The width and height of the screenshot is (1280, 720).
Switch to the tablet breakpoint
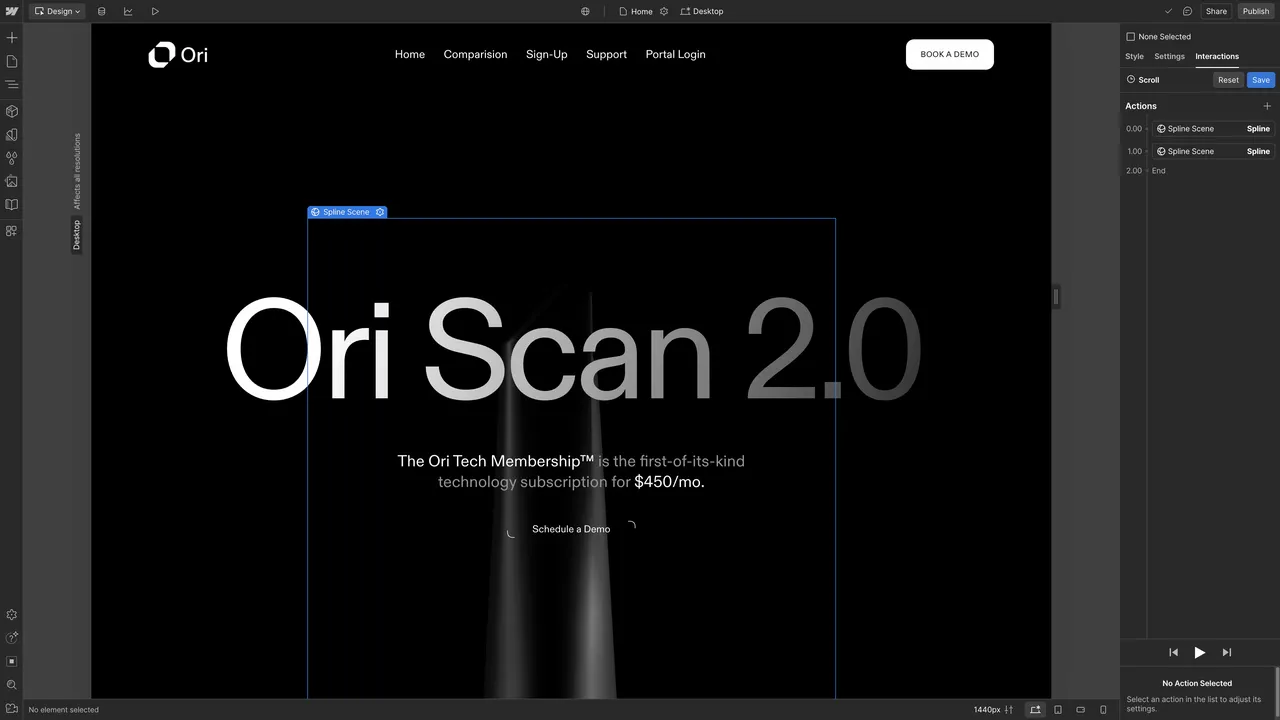click(x=1058, y=709)
